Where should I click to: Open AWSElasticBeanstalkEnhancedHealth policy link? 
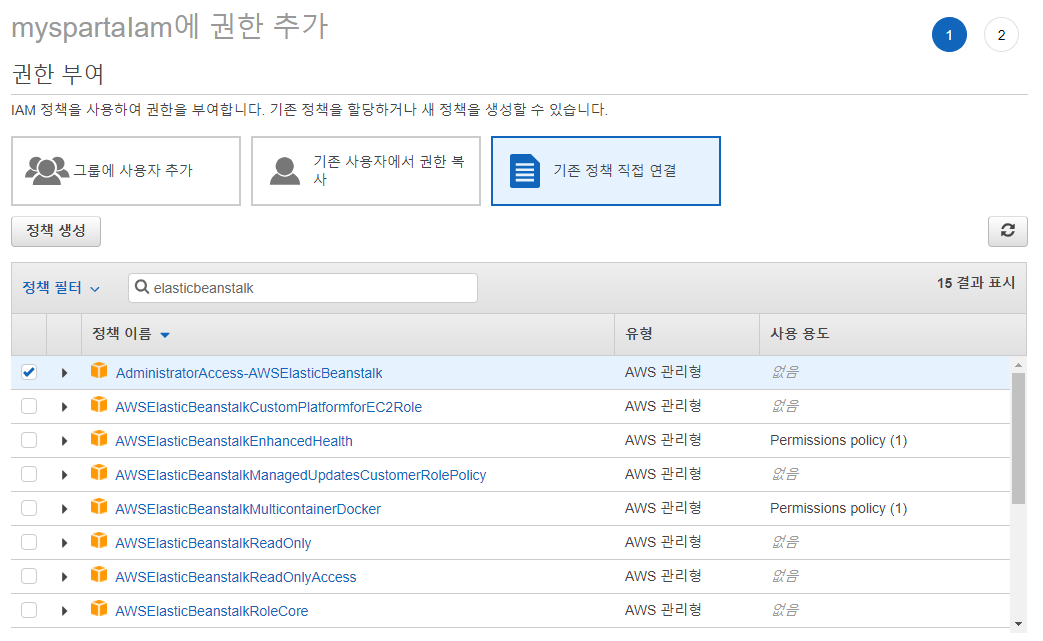click(x=234, y=441)
